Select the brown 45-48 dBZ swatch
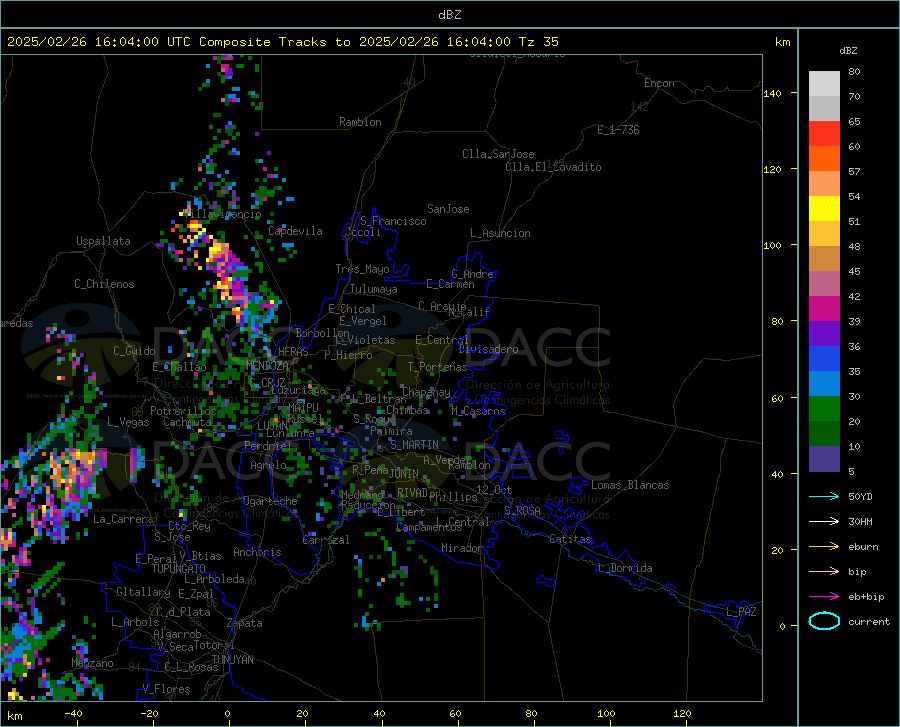Screen dimensions: 900x727 824,259
